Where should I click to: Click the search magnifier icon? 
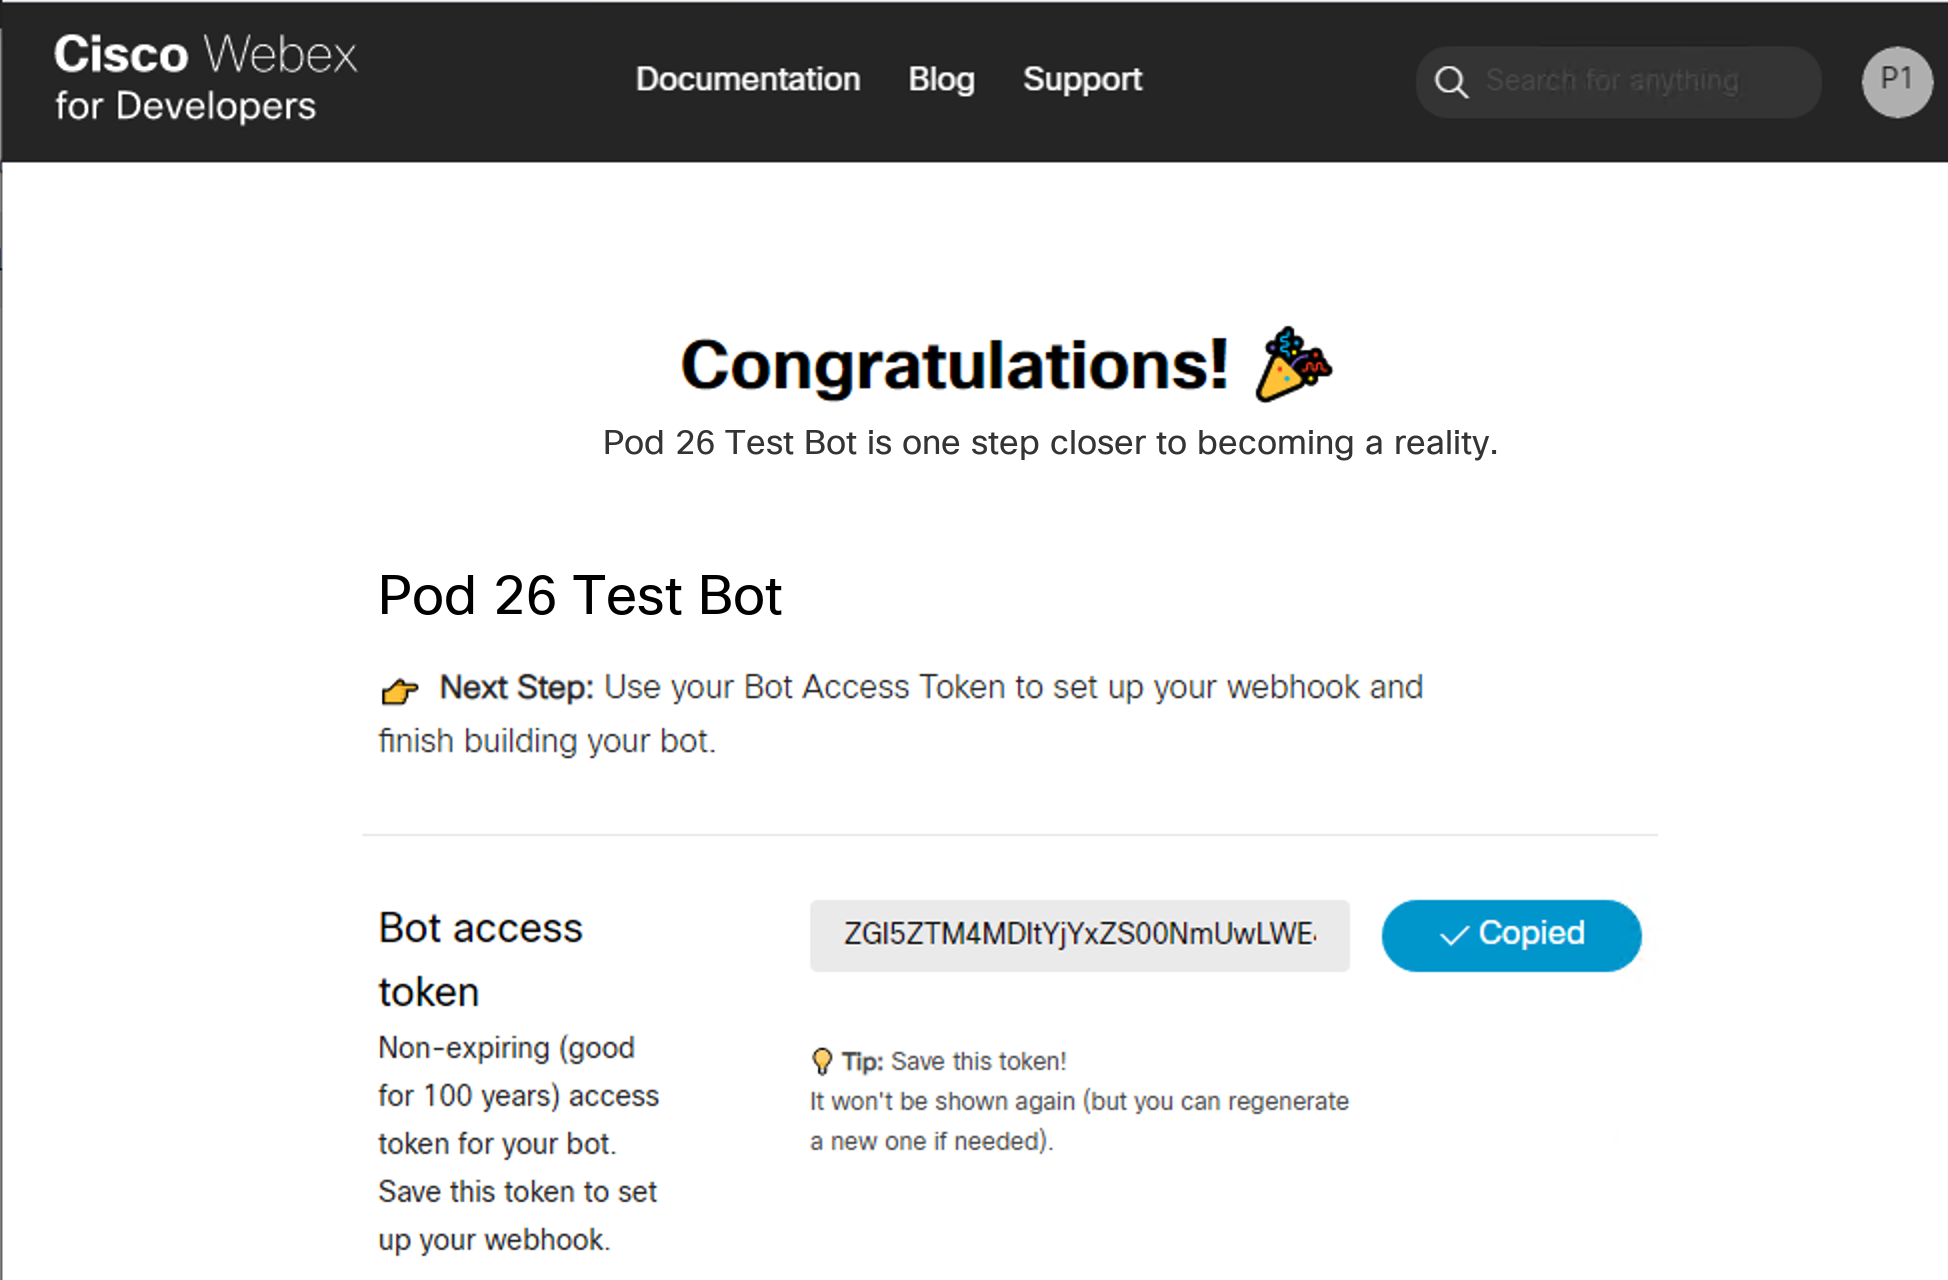[x=1451, y=82]
